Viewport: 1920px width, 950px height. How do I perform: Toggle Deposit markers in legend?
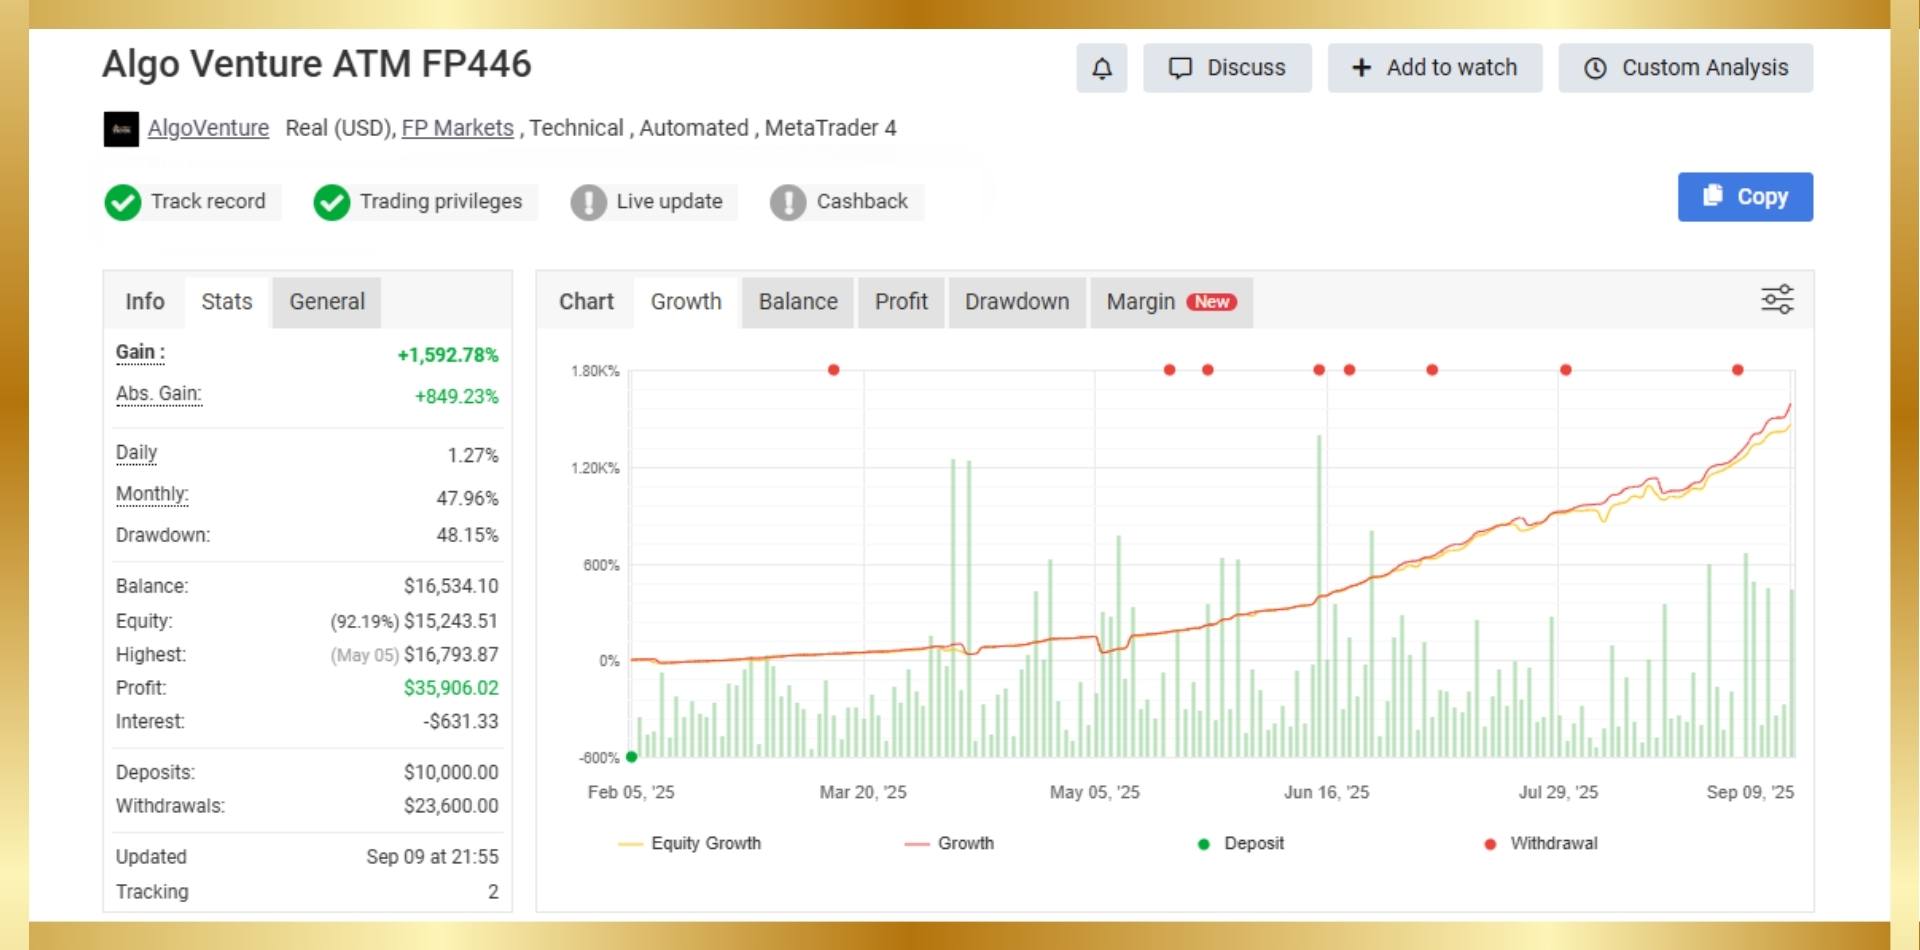tap(1240, 843)
